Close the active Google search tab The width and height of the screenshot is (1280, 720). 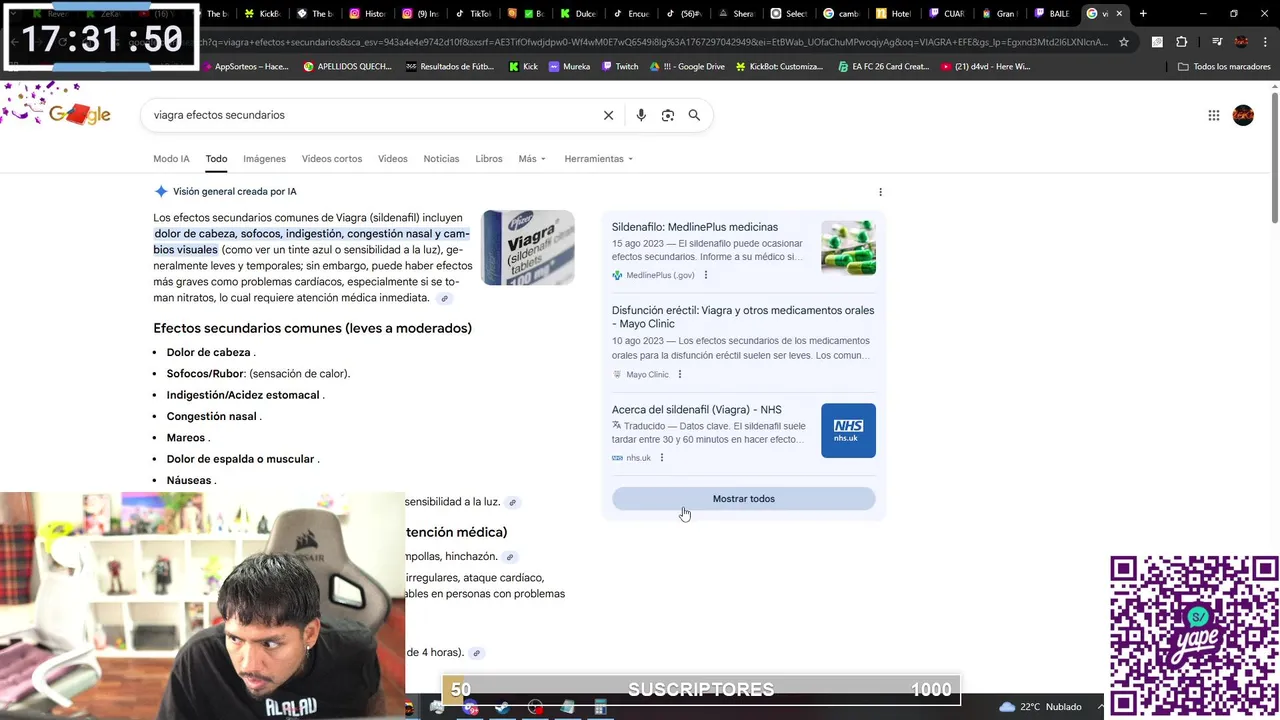(x=1119, y=14)
